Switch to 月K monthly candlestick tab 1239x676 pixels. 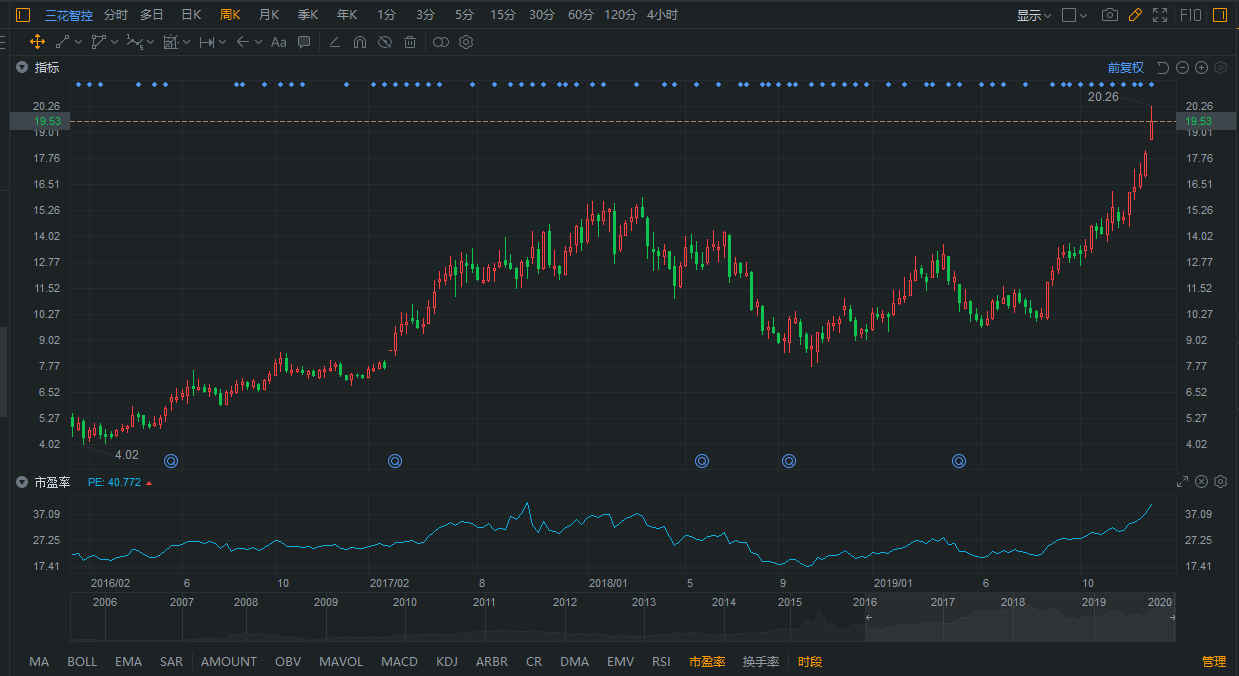click(269, 15)
